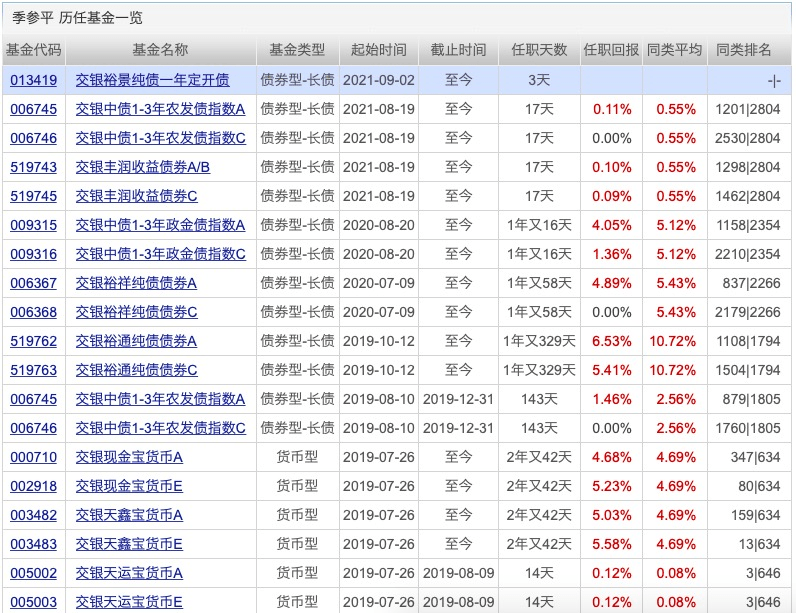Click the 交银裕祥纯债债券A fund name

click(x=136, y=283)
